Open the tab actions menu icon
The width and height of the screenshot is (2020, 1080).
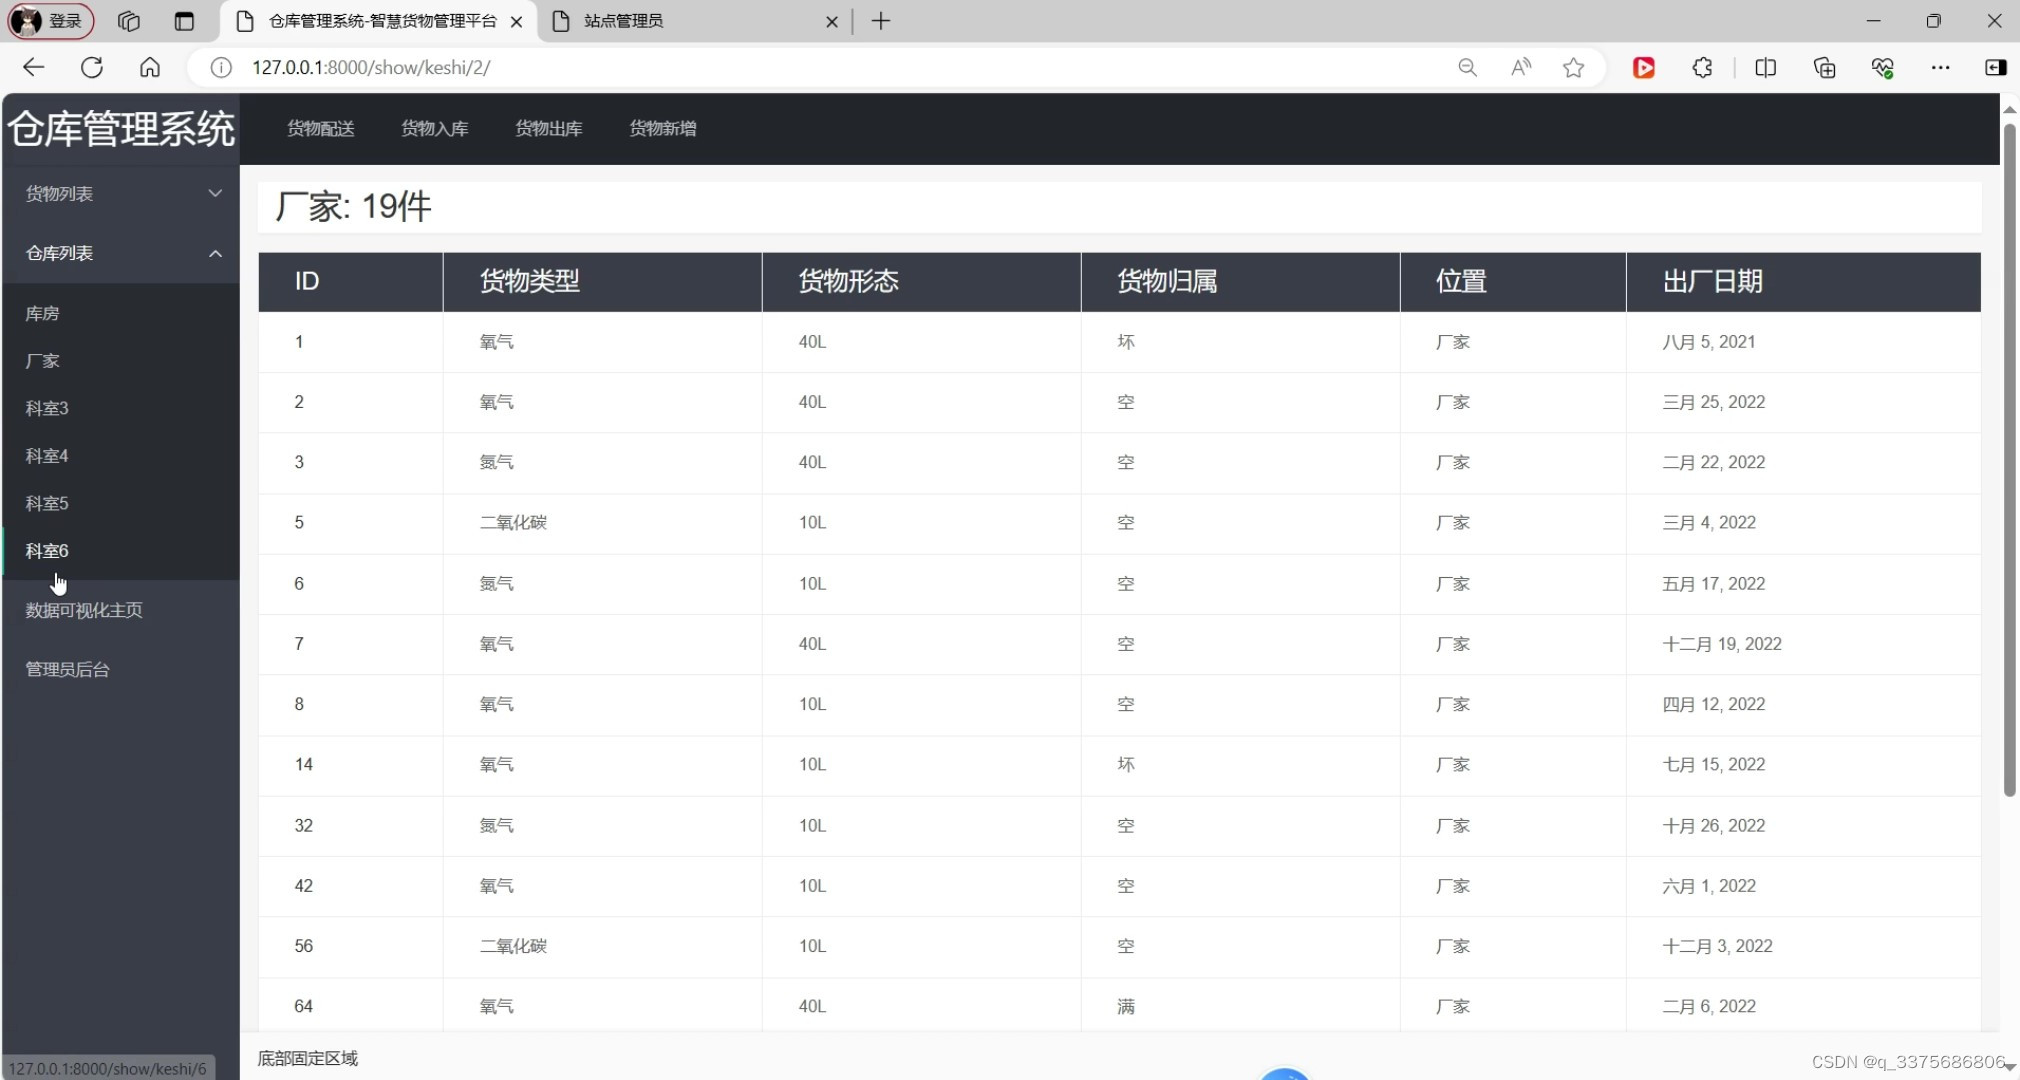(x=184, y=21)
